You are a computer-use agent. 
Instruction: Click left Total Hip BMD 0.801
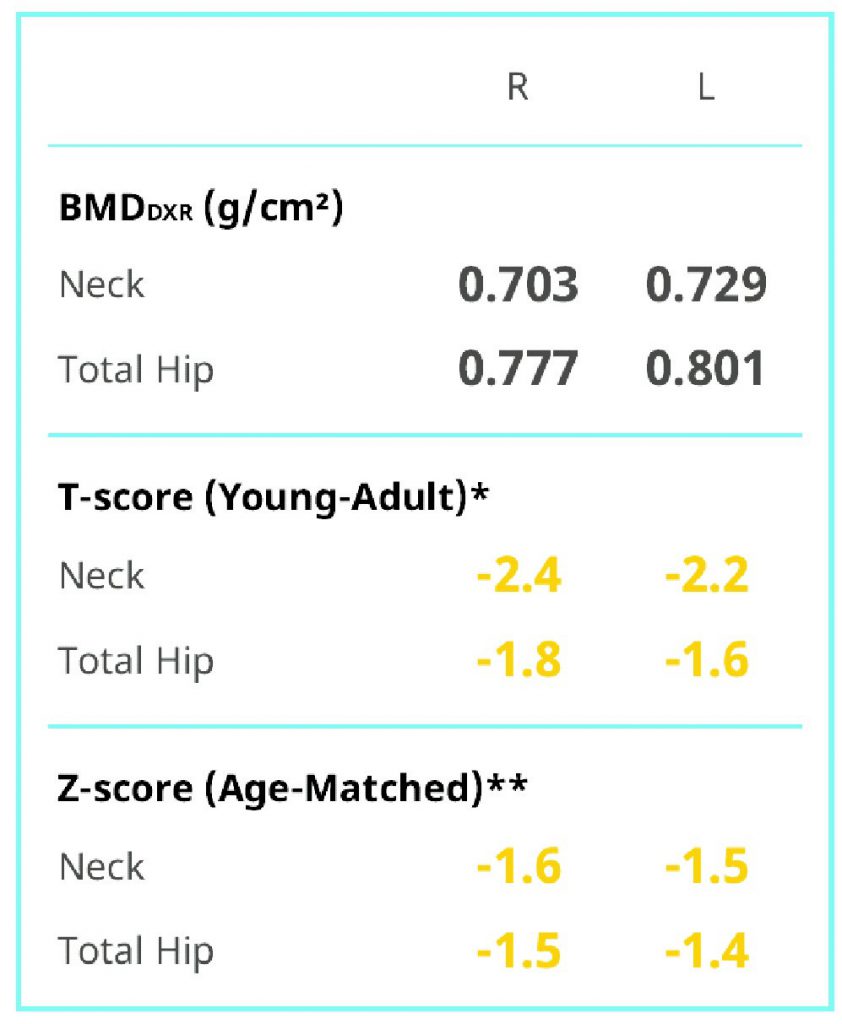point(705,368)
